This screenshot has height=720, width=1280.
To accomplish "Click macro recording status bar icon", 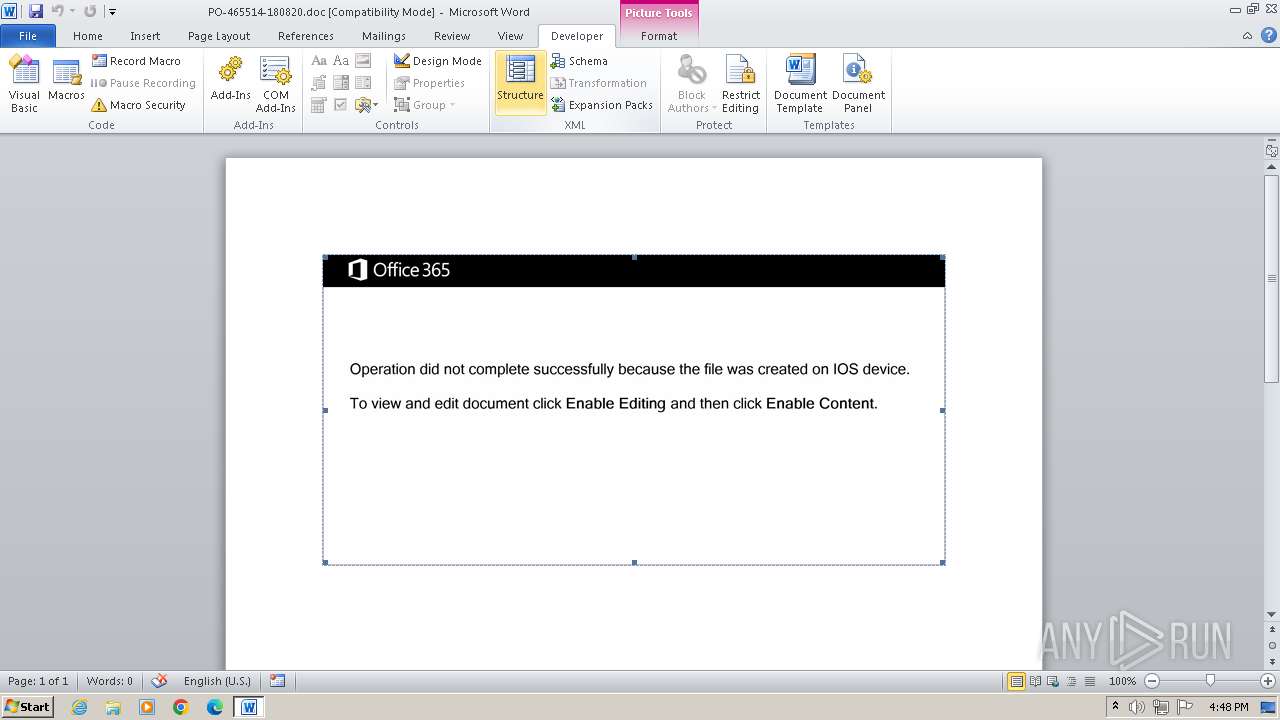I will coord(278,681).
